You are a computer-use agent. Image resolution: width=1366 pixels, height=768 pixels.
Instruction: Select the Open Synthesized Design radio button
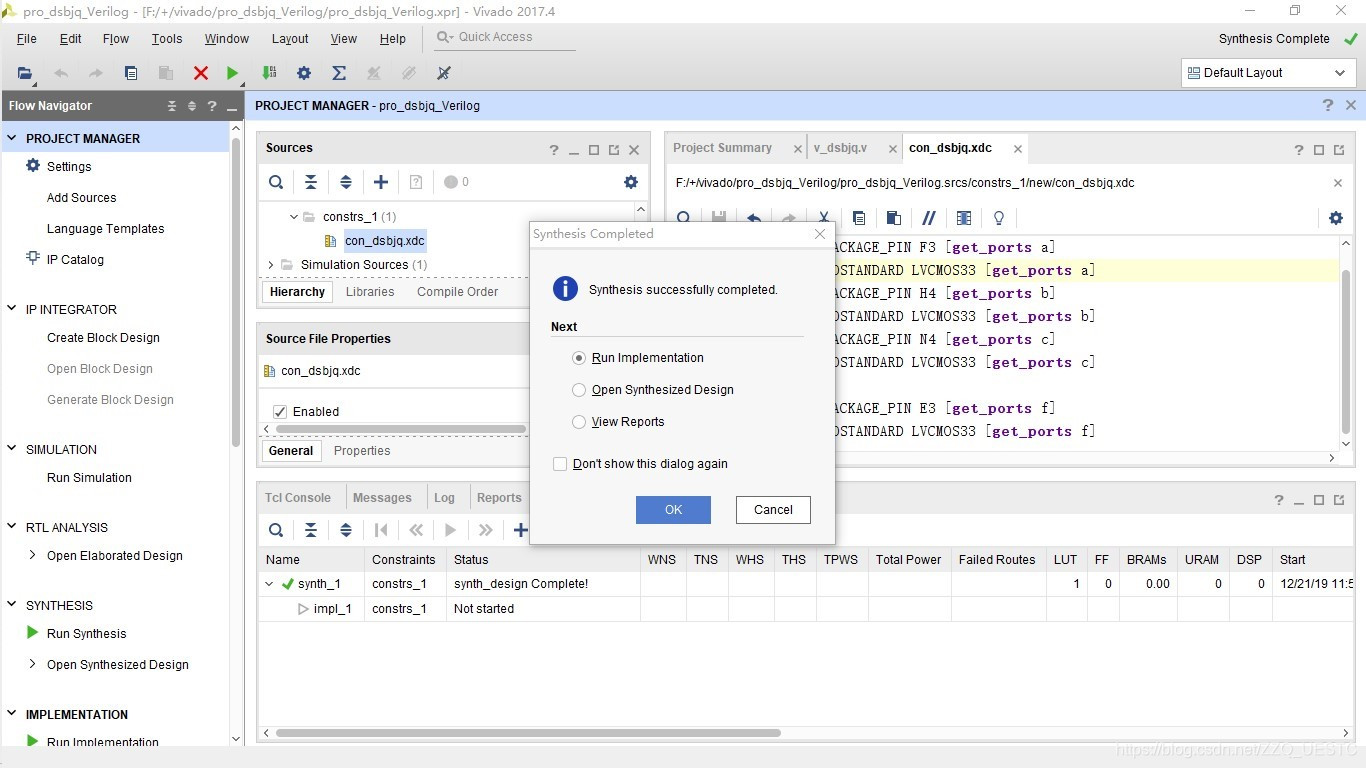coord(579,390)
